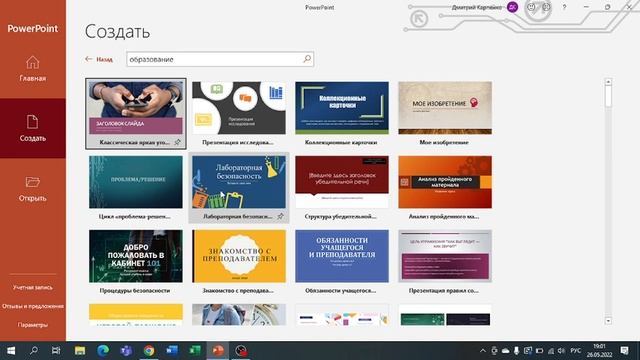
Task: Open the Дмитрий Карпенко account avatar
Action: pyautogui.click(x=513, y=7)
